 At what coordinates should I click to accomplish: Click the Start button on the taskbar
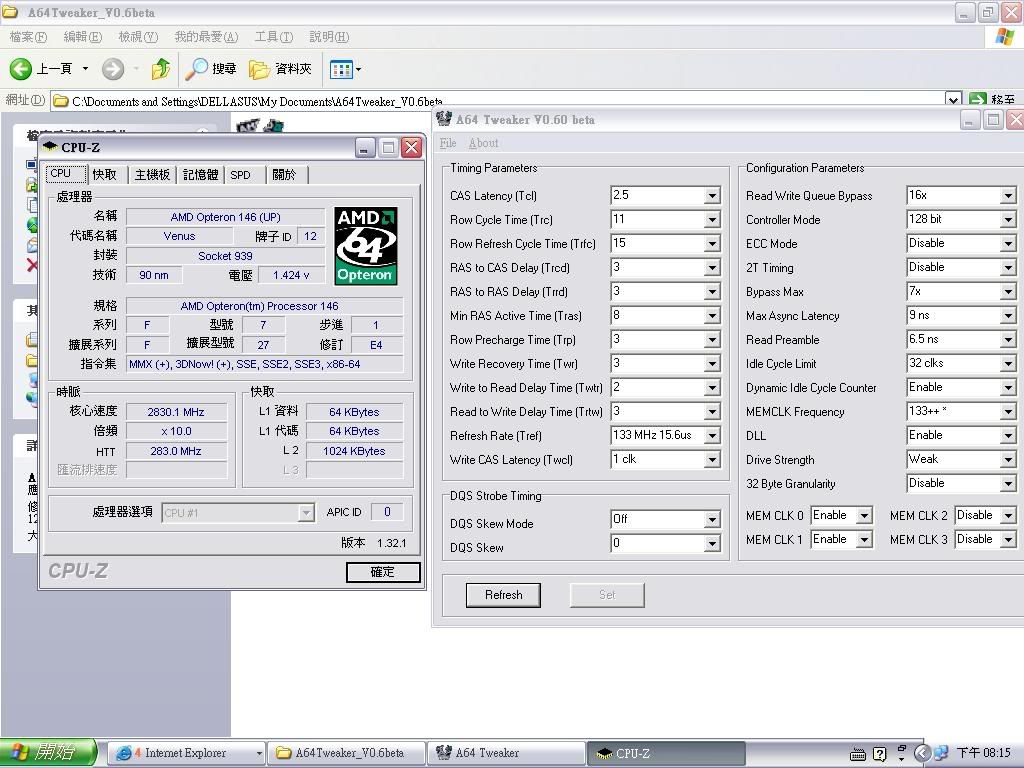point(48,753)
